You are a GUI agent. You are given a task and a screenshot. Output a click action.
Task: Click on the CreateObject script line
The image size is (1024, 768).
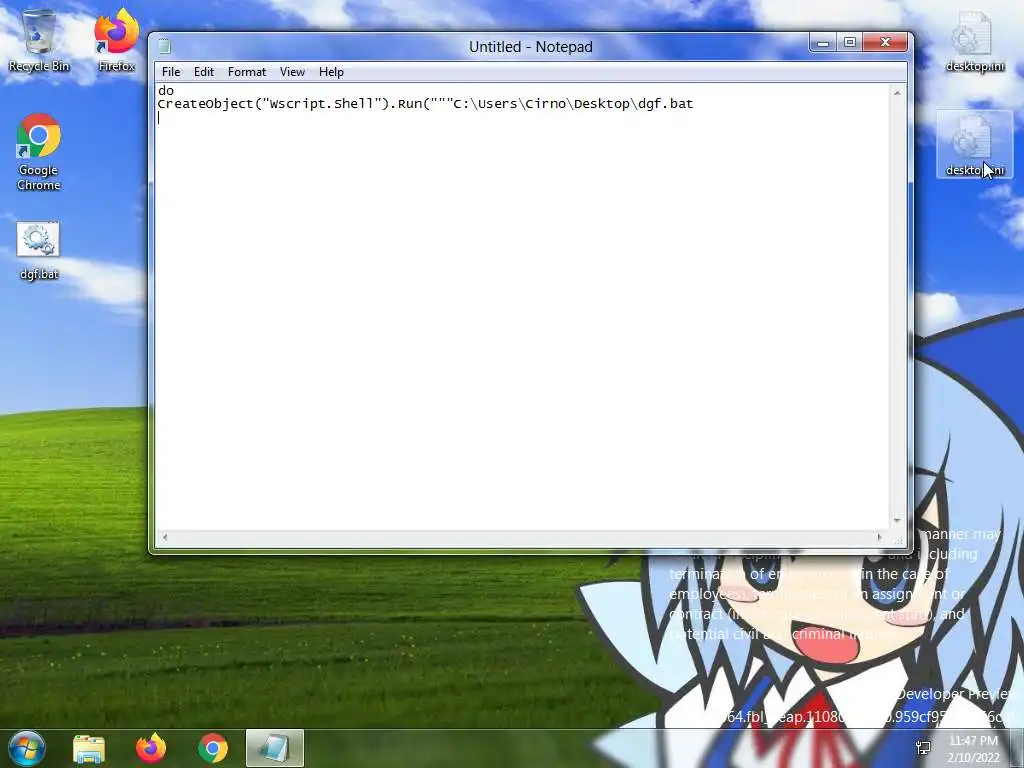pyautogui.click(x=425, y=104)
